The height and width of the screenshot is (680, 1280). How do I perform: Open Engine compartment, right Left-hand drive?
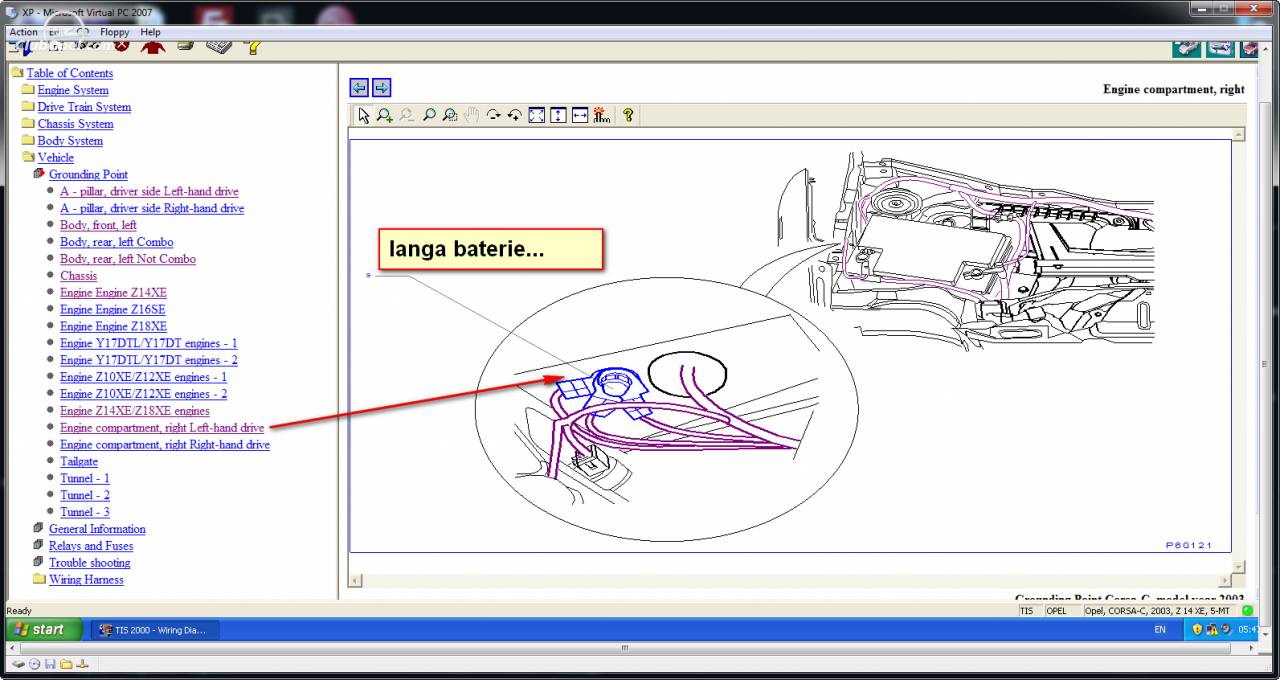point(162,428)
